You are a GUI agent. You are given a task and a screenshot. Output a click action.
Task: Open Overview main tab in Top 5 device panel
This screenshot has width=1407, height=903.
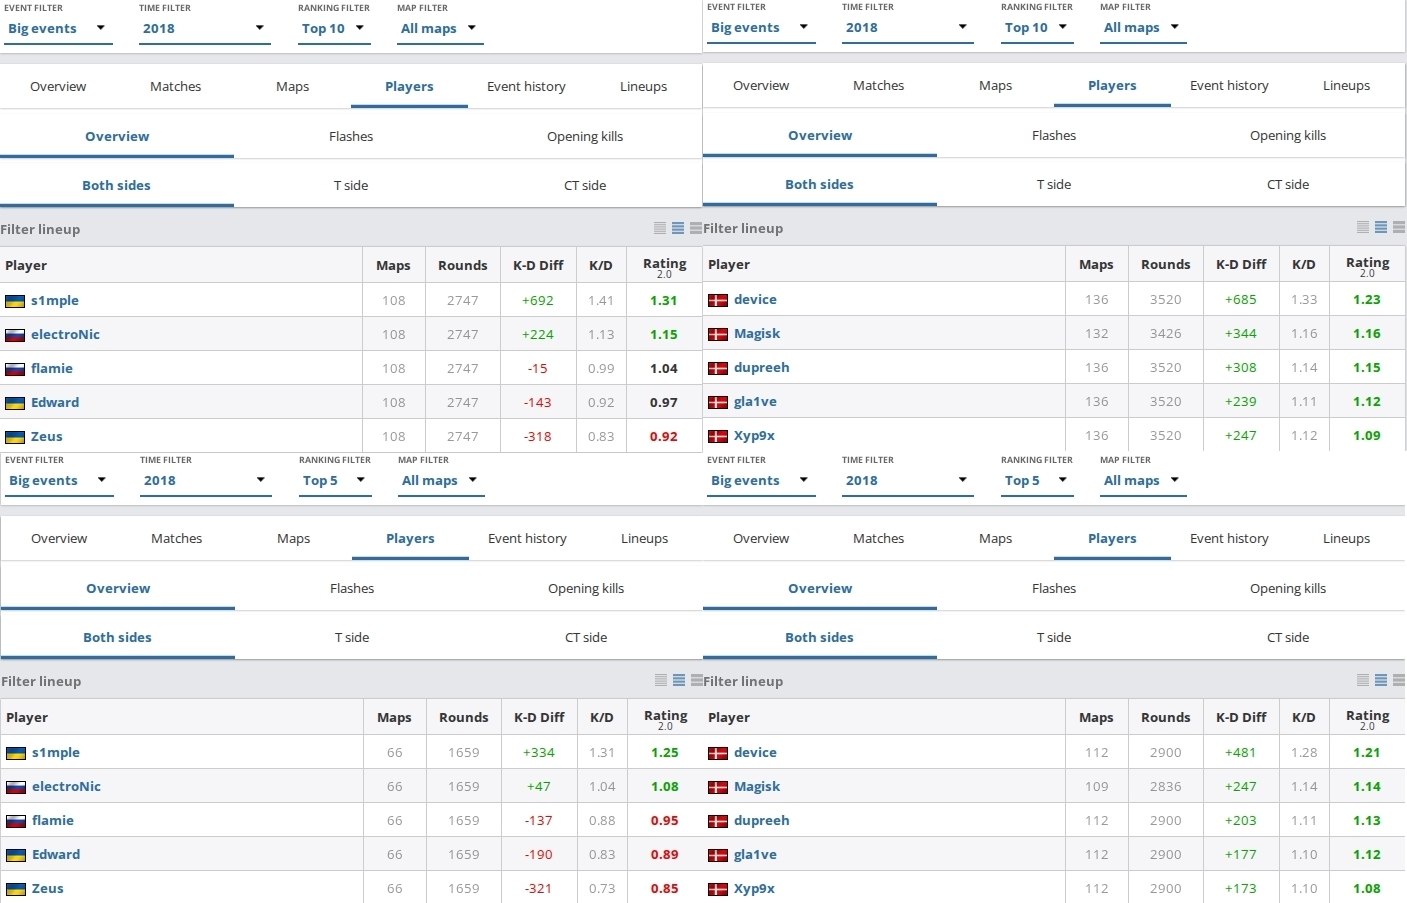761,539
